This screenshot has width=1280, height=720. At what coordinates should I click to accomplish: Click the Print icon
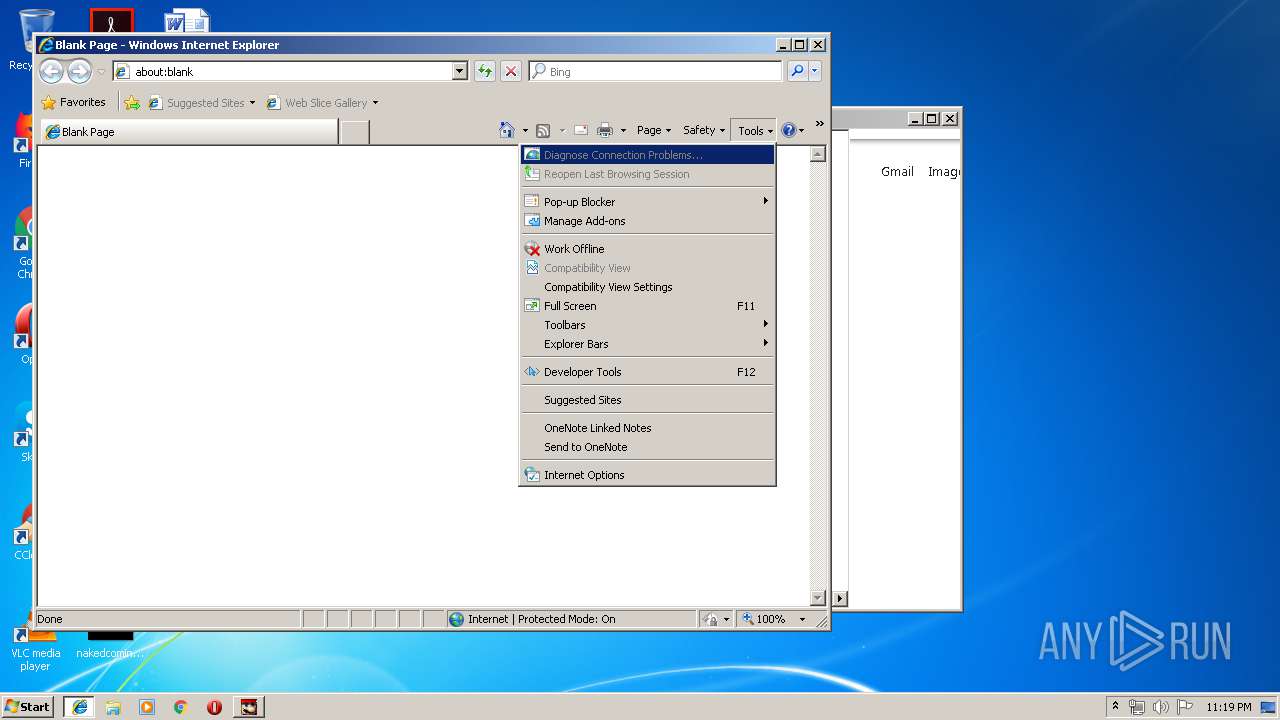pos(605,130)
